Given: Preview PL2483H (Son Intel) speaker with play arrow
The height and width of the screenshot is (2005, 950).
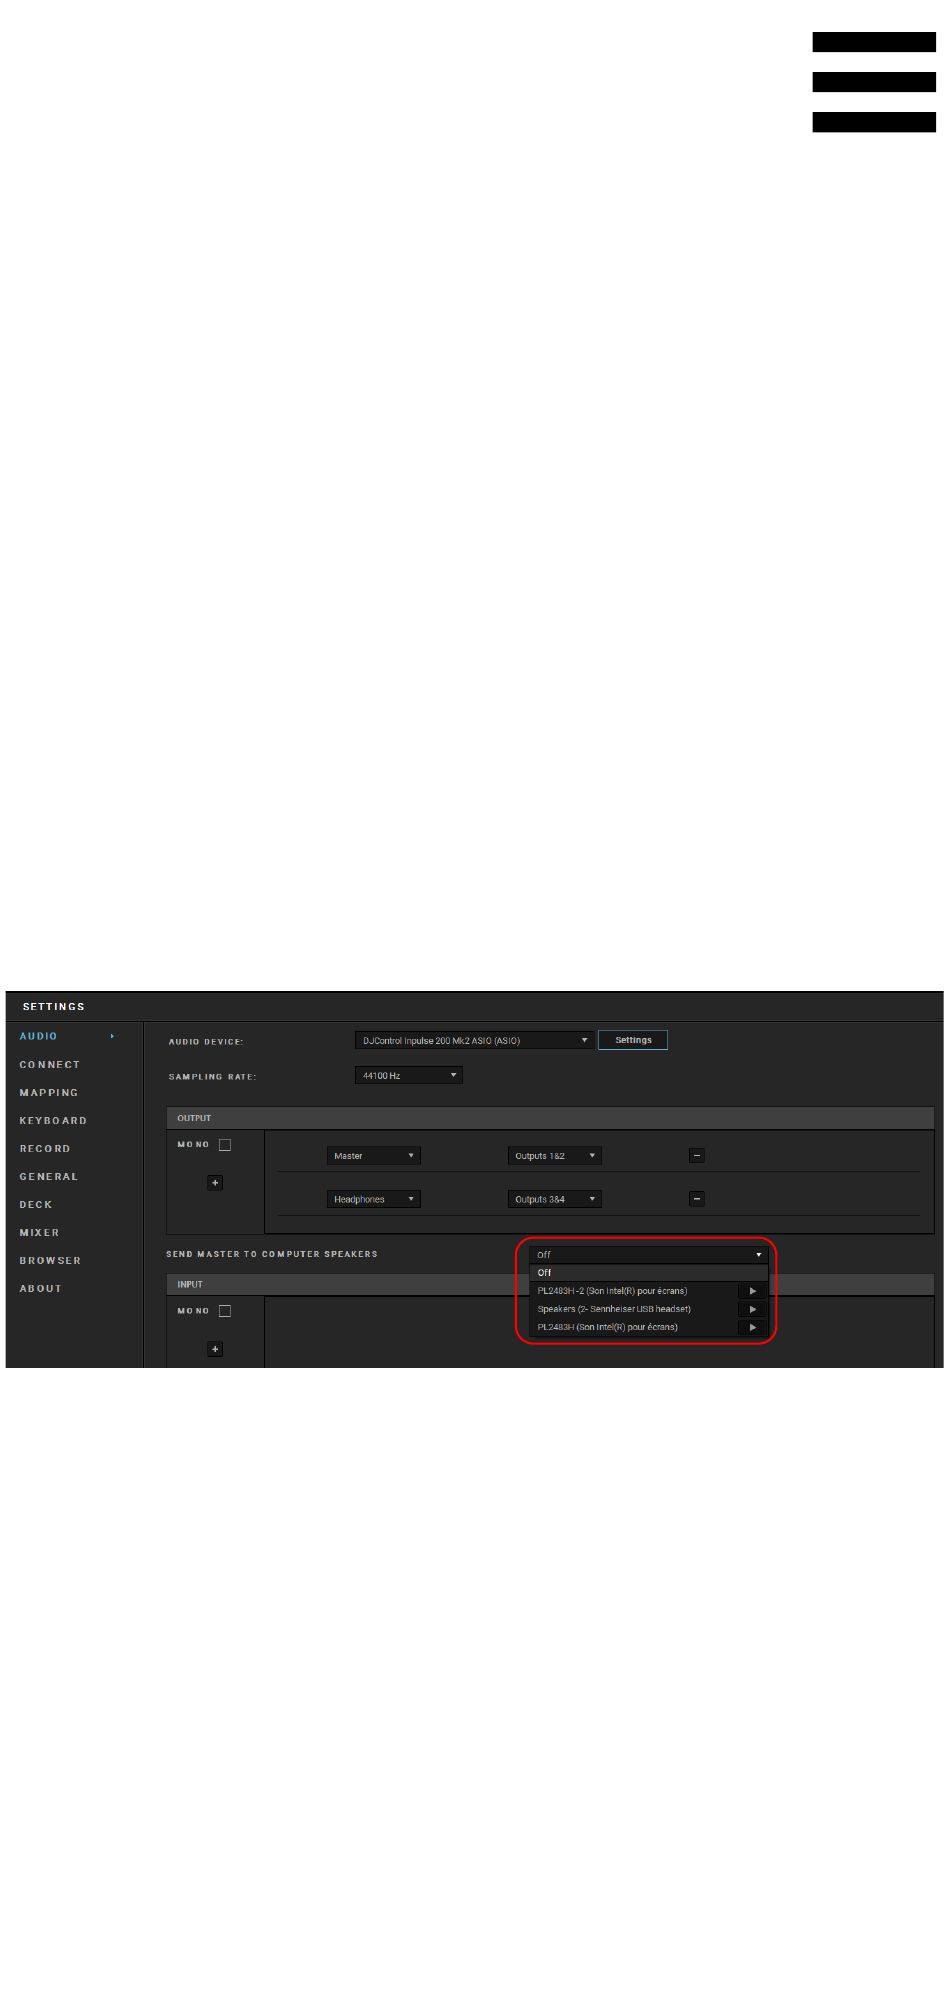Looking at the screenshot, I should coord(752,1327).
